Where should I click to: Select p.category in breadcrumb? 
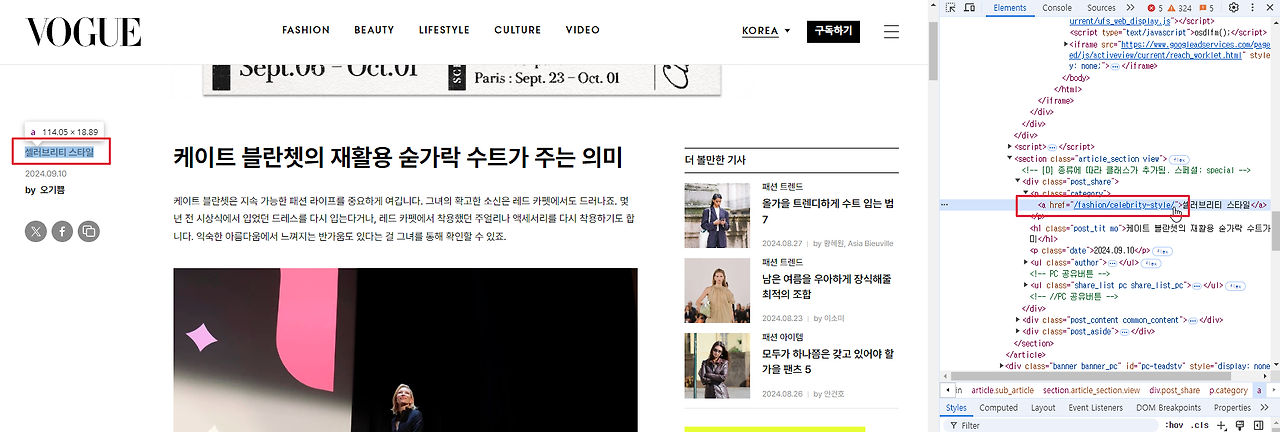(1228, 390)
